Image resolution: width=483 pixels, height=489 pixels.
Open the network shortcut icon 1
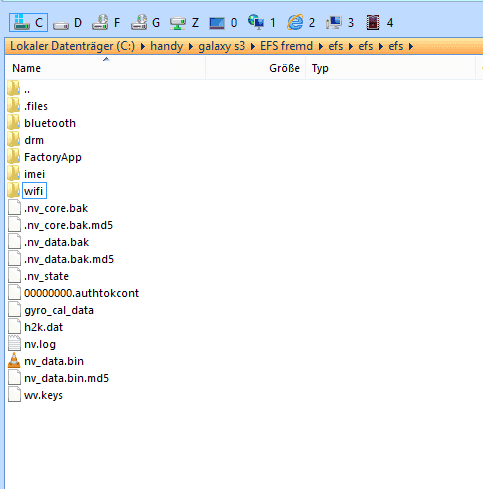pos(262,23)
